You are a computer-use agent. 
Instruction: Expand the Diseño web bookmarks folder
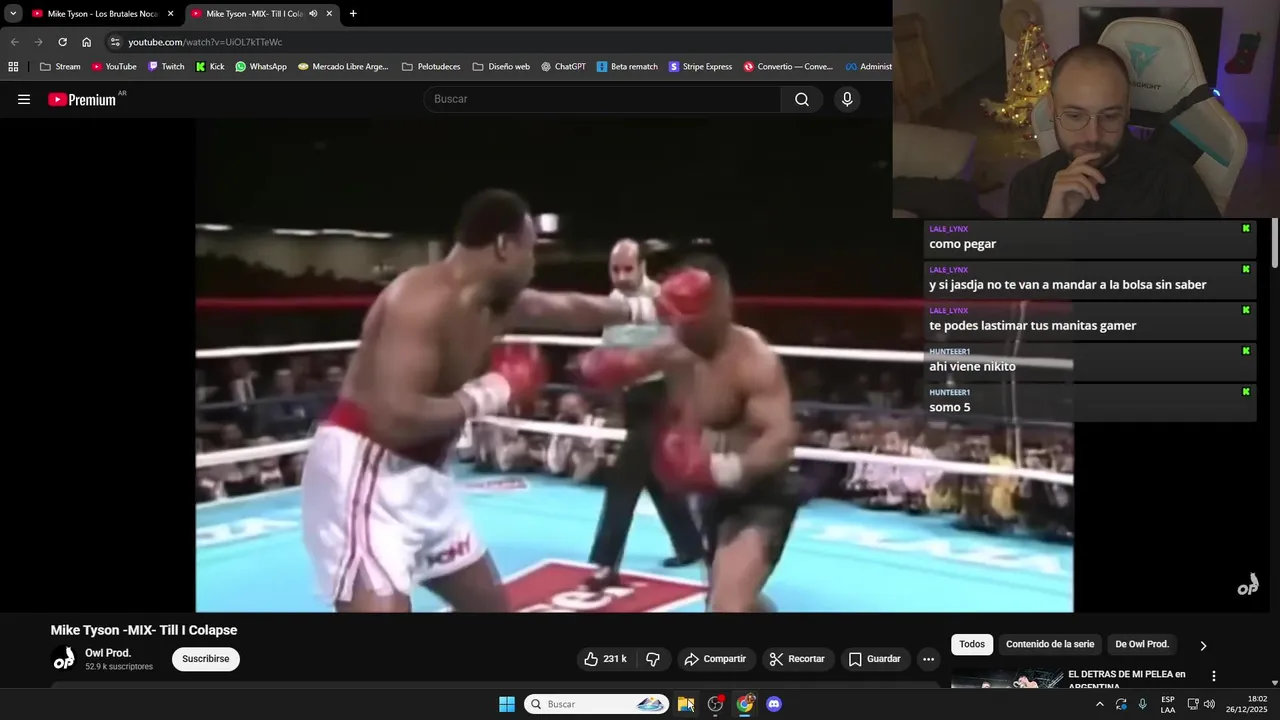(501, 67)
